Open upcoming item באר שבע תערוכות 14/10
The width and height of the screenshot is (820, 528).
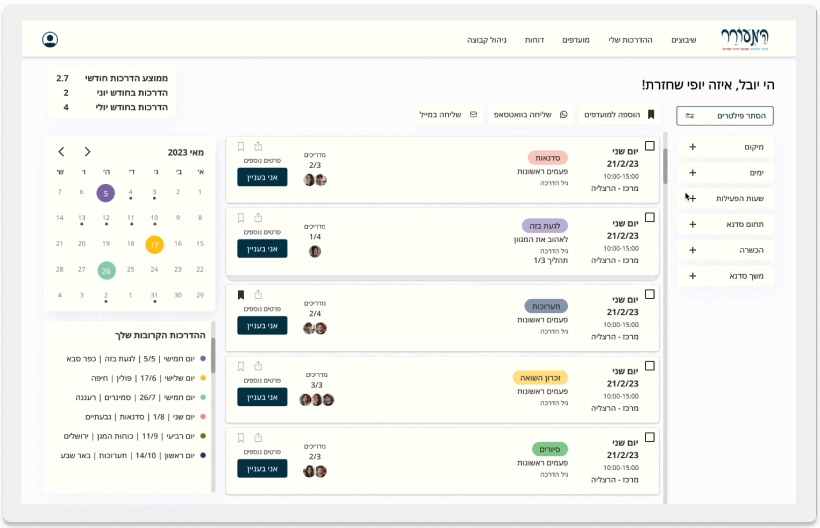(x=133, y=455)
